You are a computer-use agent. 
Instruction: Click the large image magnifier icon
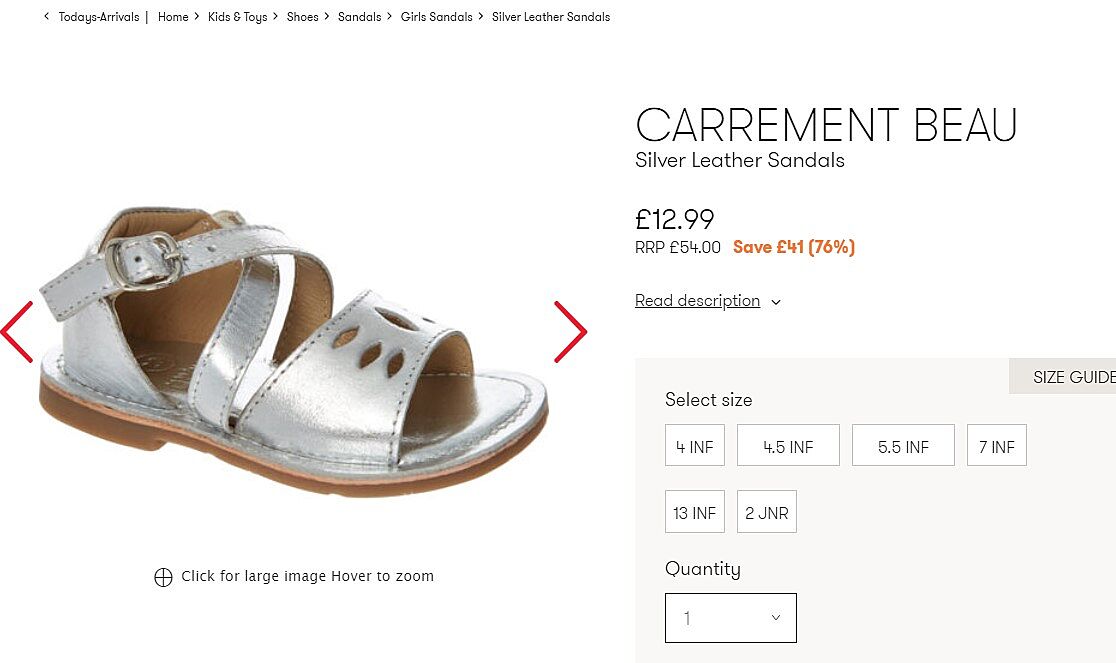(x=163, y=577)
